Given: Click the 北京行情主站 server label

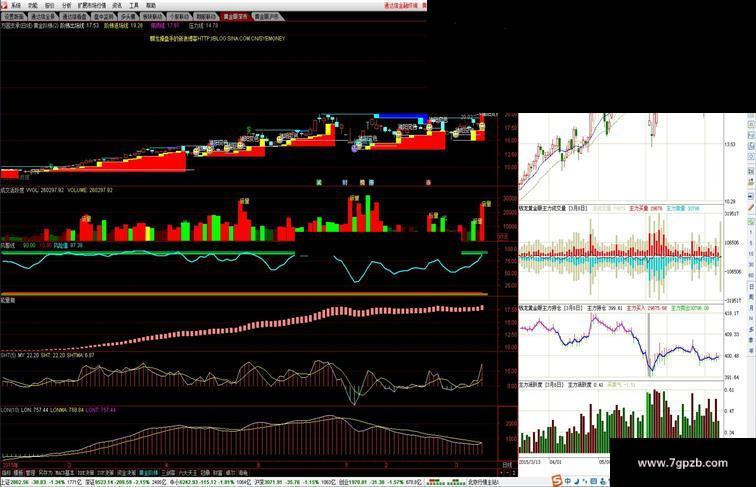Looking at the screenshot, I should [x=483, y=482].
